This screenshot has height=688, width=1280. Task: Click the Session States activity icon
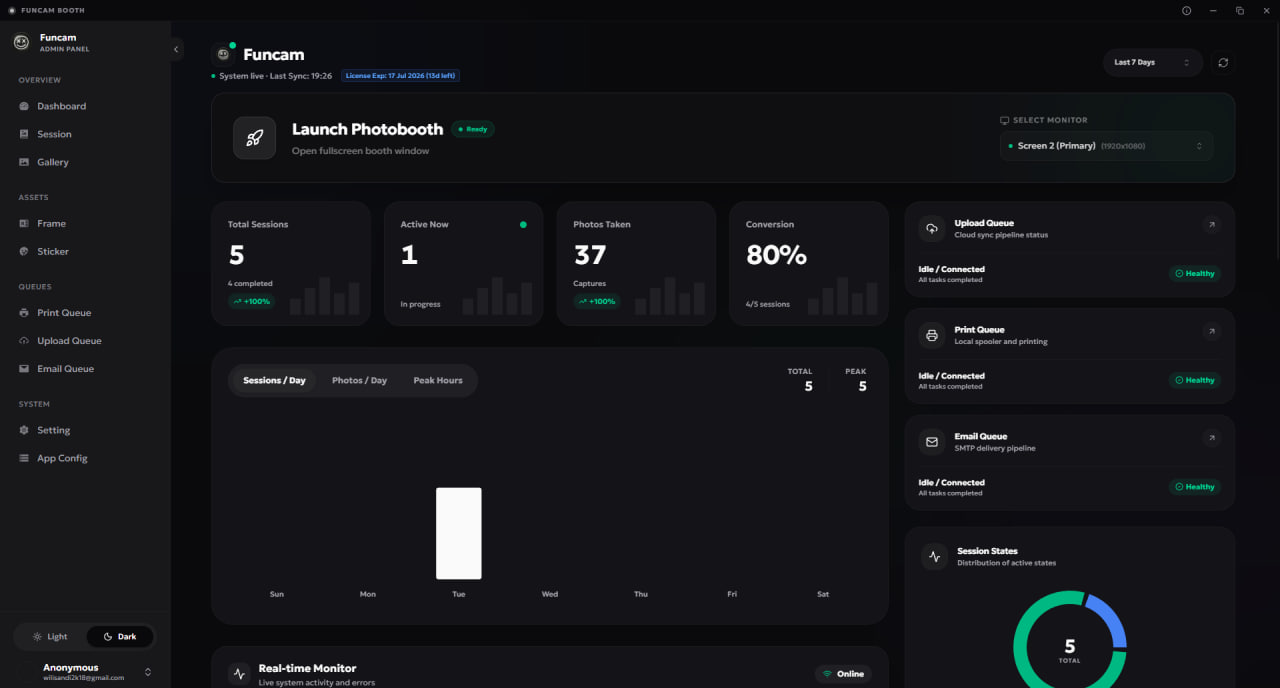click(x=935, y=557)
